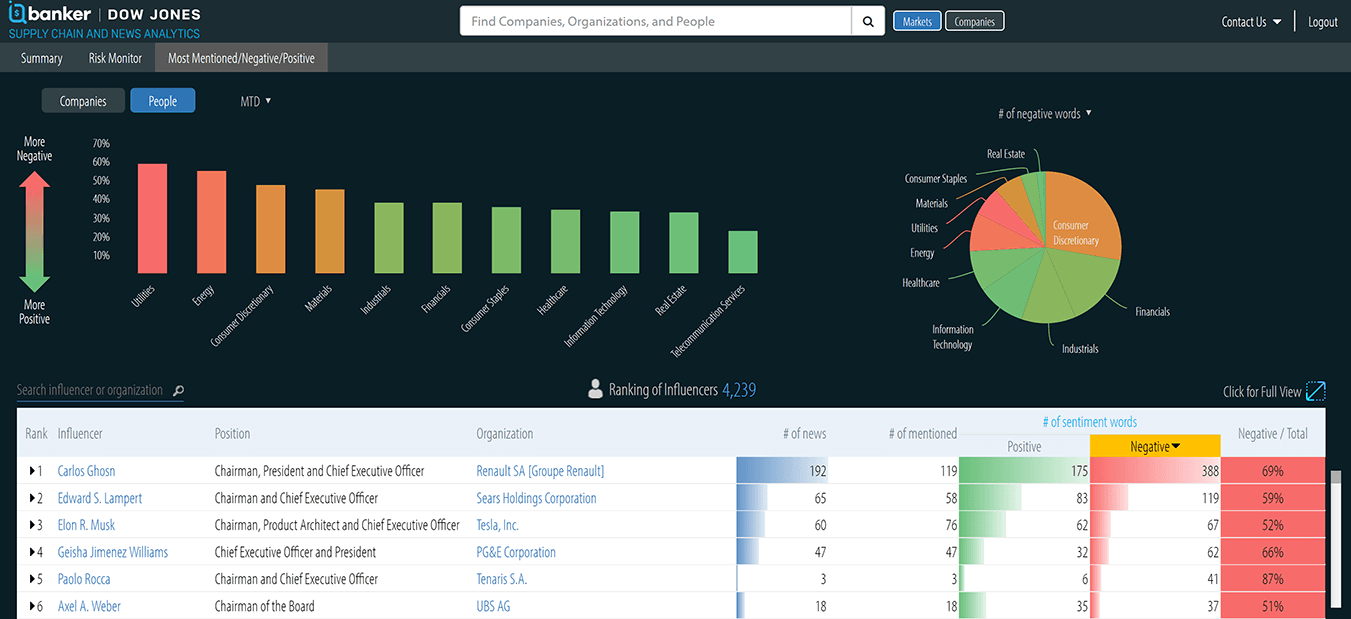
Task: Switch to Companies search mode
Action: point(974,21)
